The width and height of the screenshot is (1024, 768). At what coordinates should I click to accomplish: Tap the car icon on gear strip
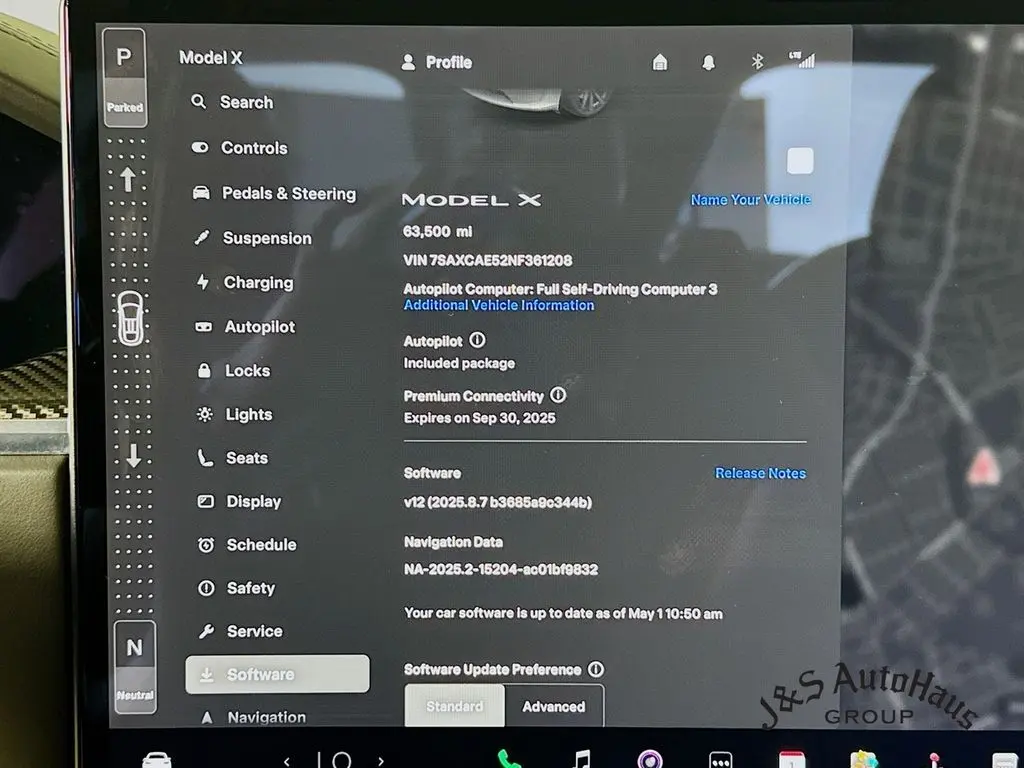[130, 318]
